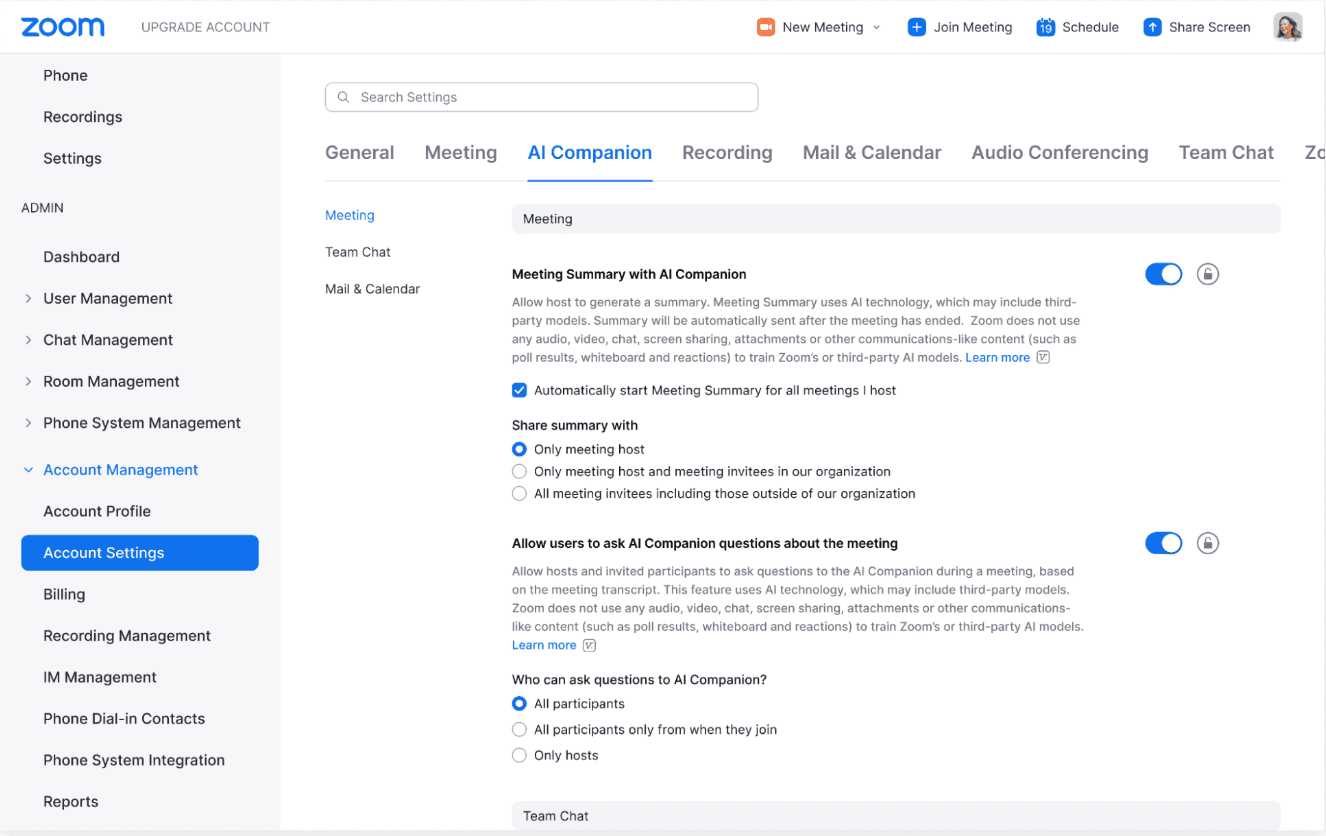The height and width of the screenshot is (836, 1326).
Task: Expand the New Meeting dropdown arrow
Action: click(x=878, y=27)
